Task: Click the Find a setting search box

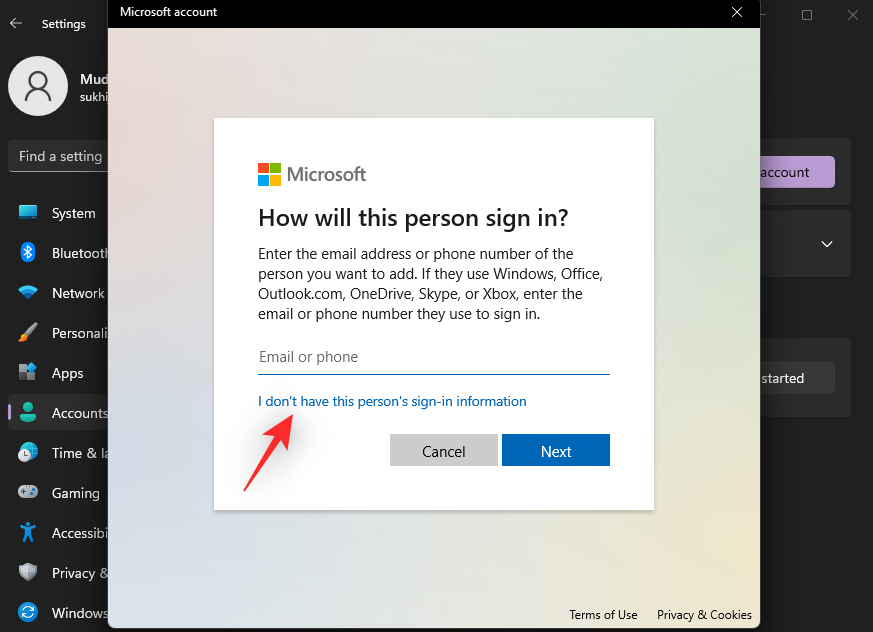Action: pos(58,156)
